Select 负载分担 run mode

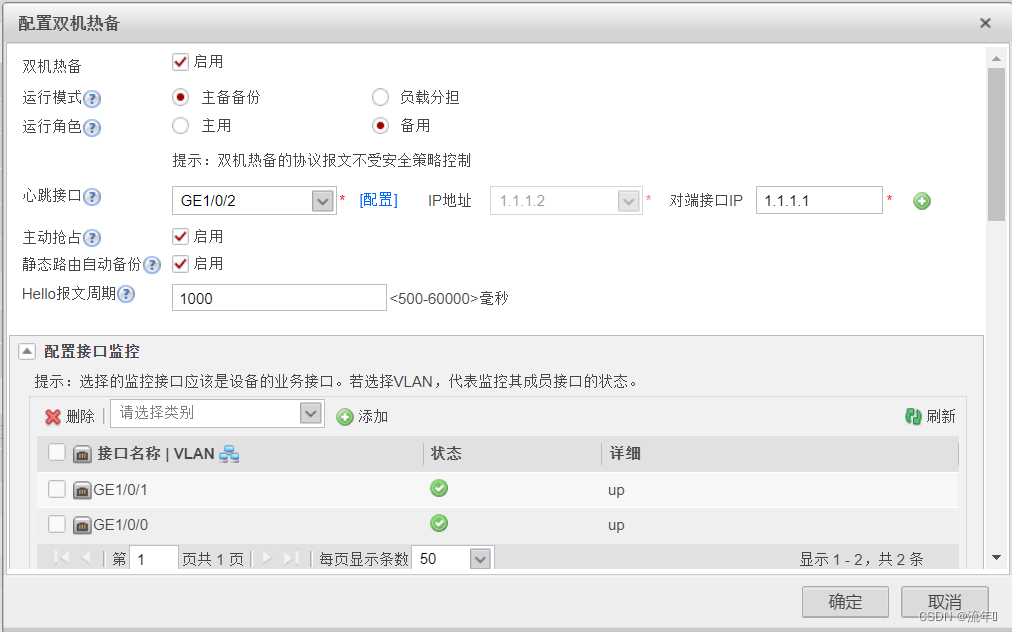[380, 97]
